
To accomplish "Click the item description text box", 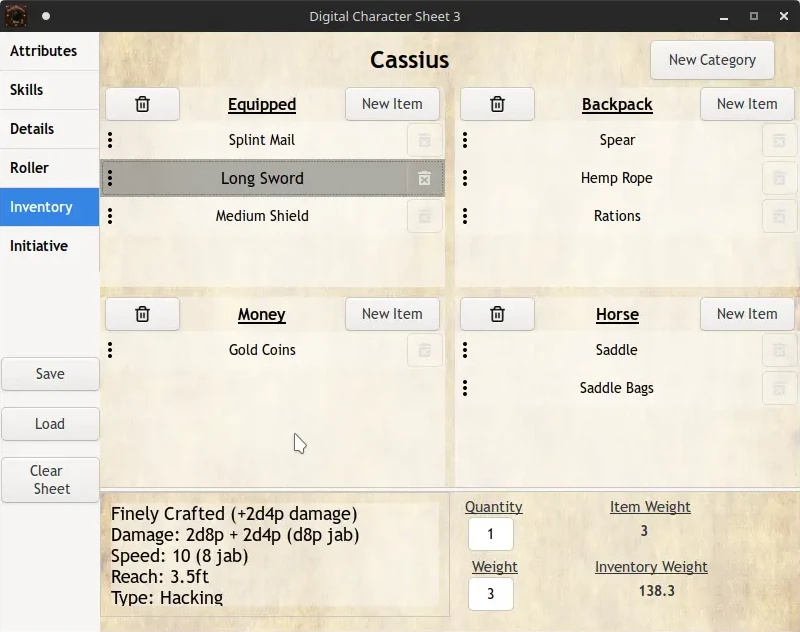I will 275,555.
